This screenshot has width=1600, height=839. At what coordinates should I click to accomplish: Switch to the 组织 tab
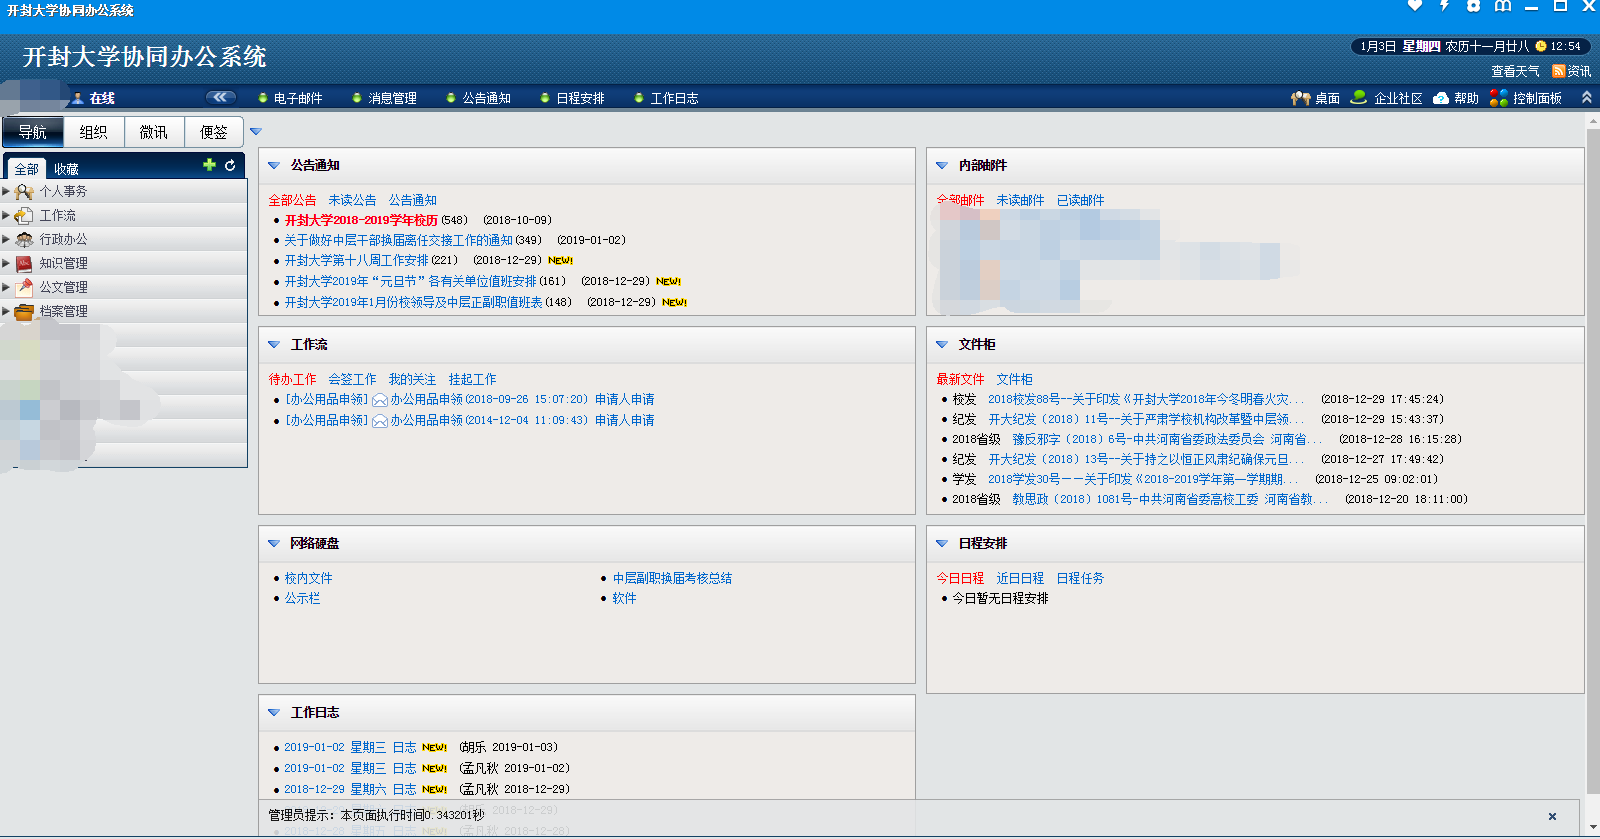(x=93, y=132)
